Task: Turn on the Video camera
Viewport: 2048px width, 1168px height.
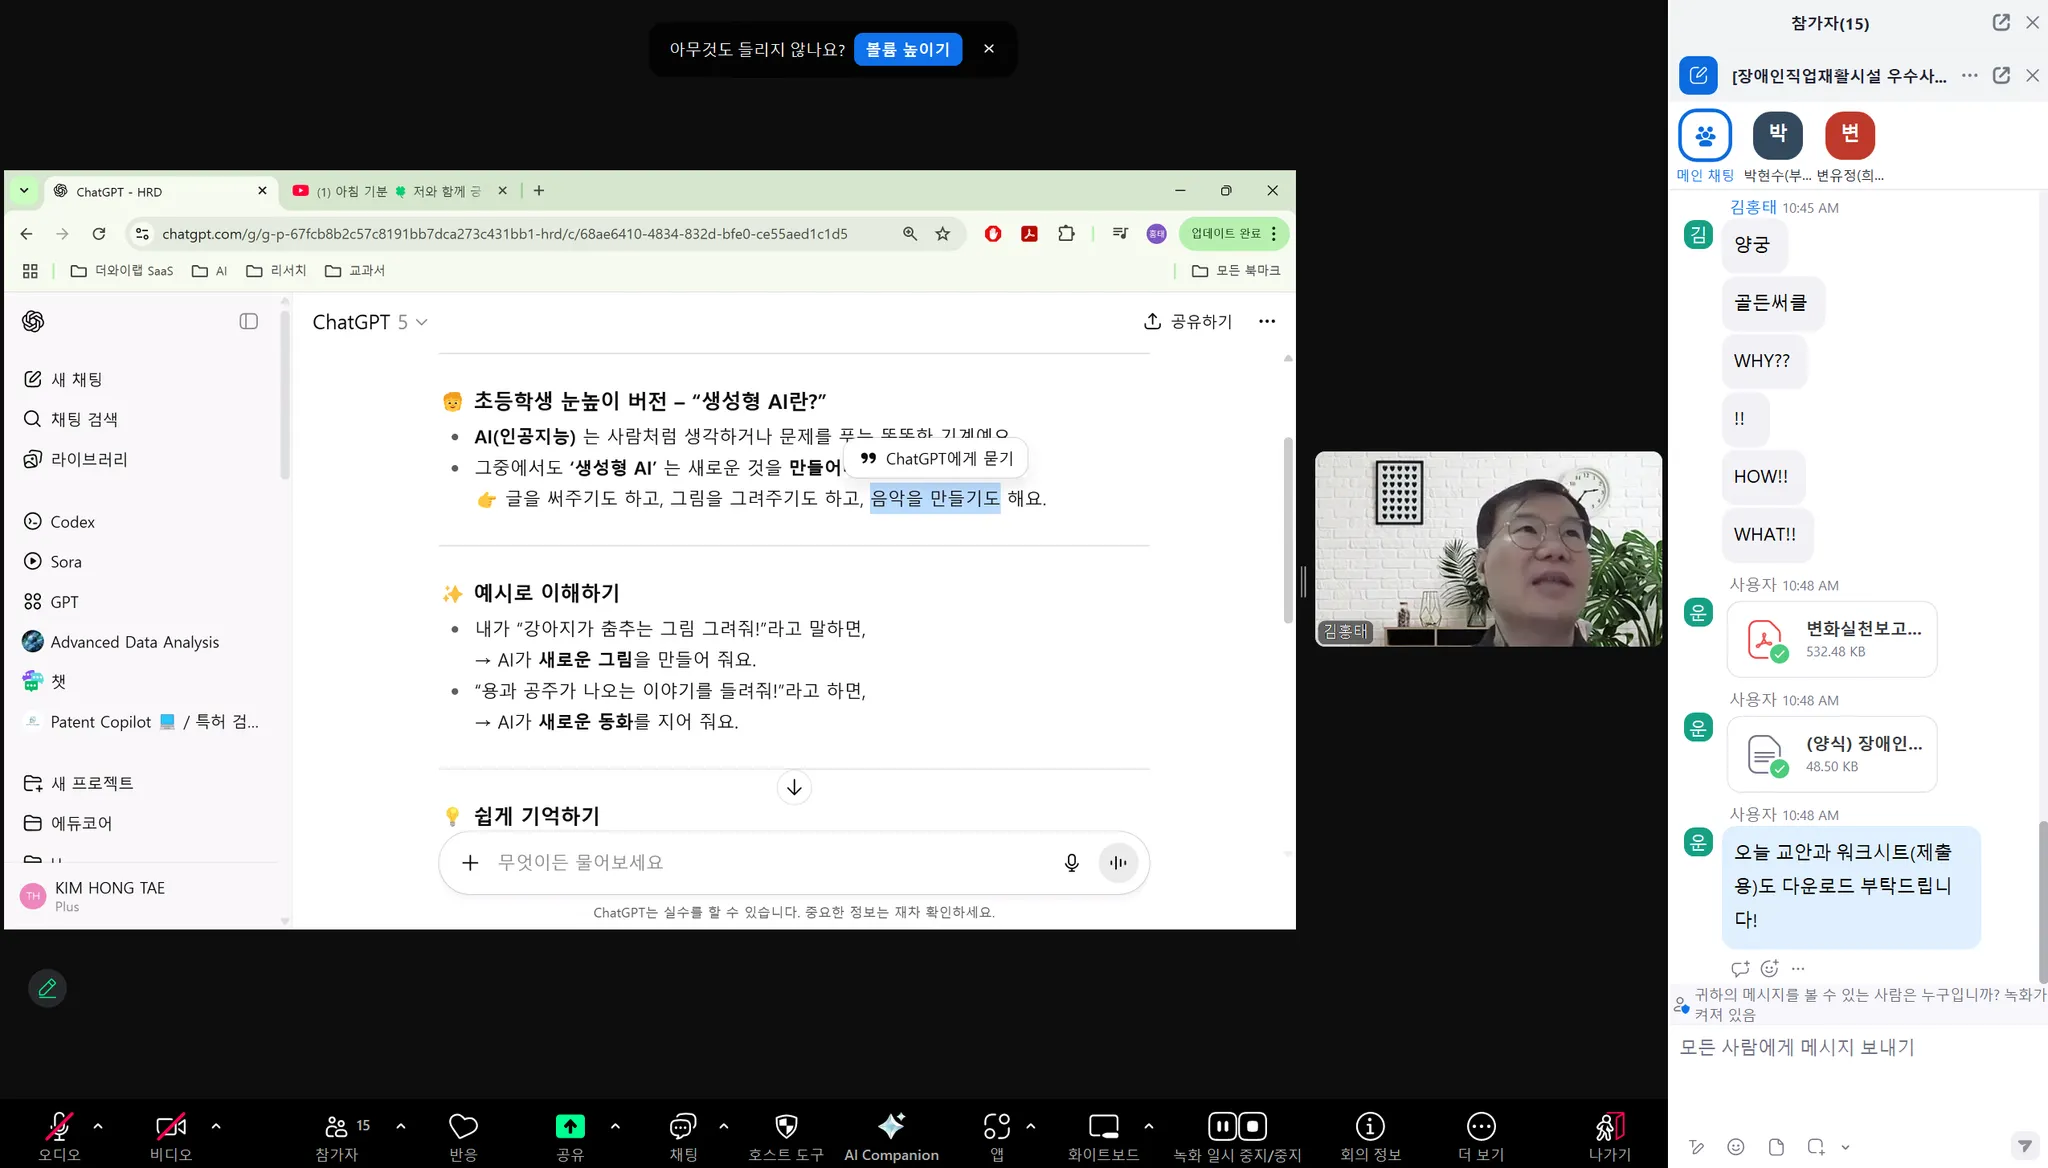Action: pos(170,1127)
